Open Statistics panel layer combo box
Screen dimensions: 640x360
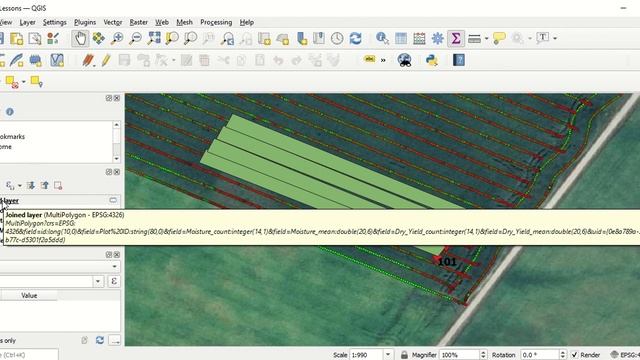[60, 267]
